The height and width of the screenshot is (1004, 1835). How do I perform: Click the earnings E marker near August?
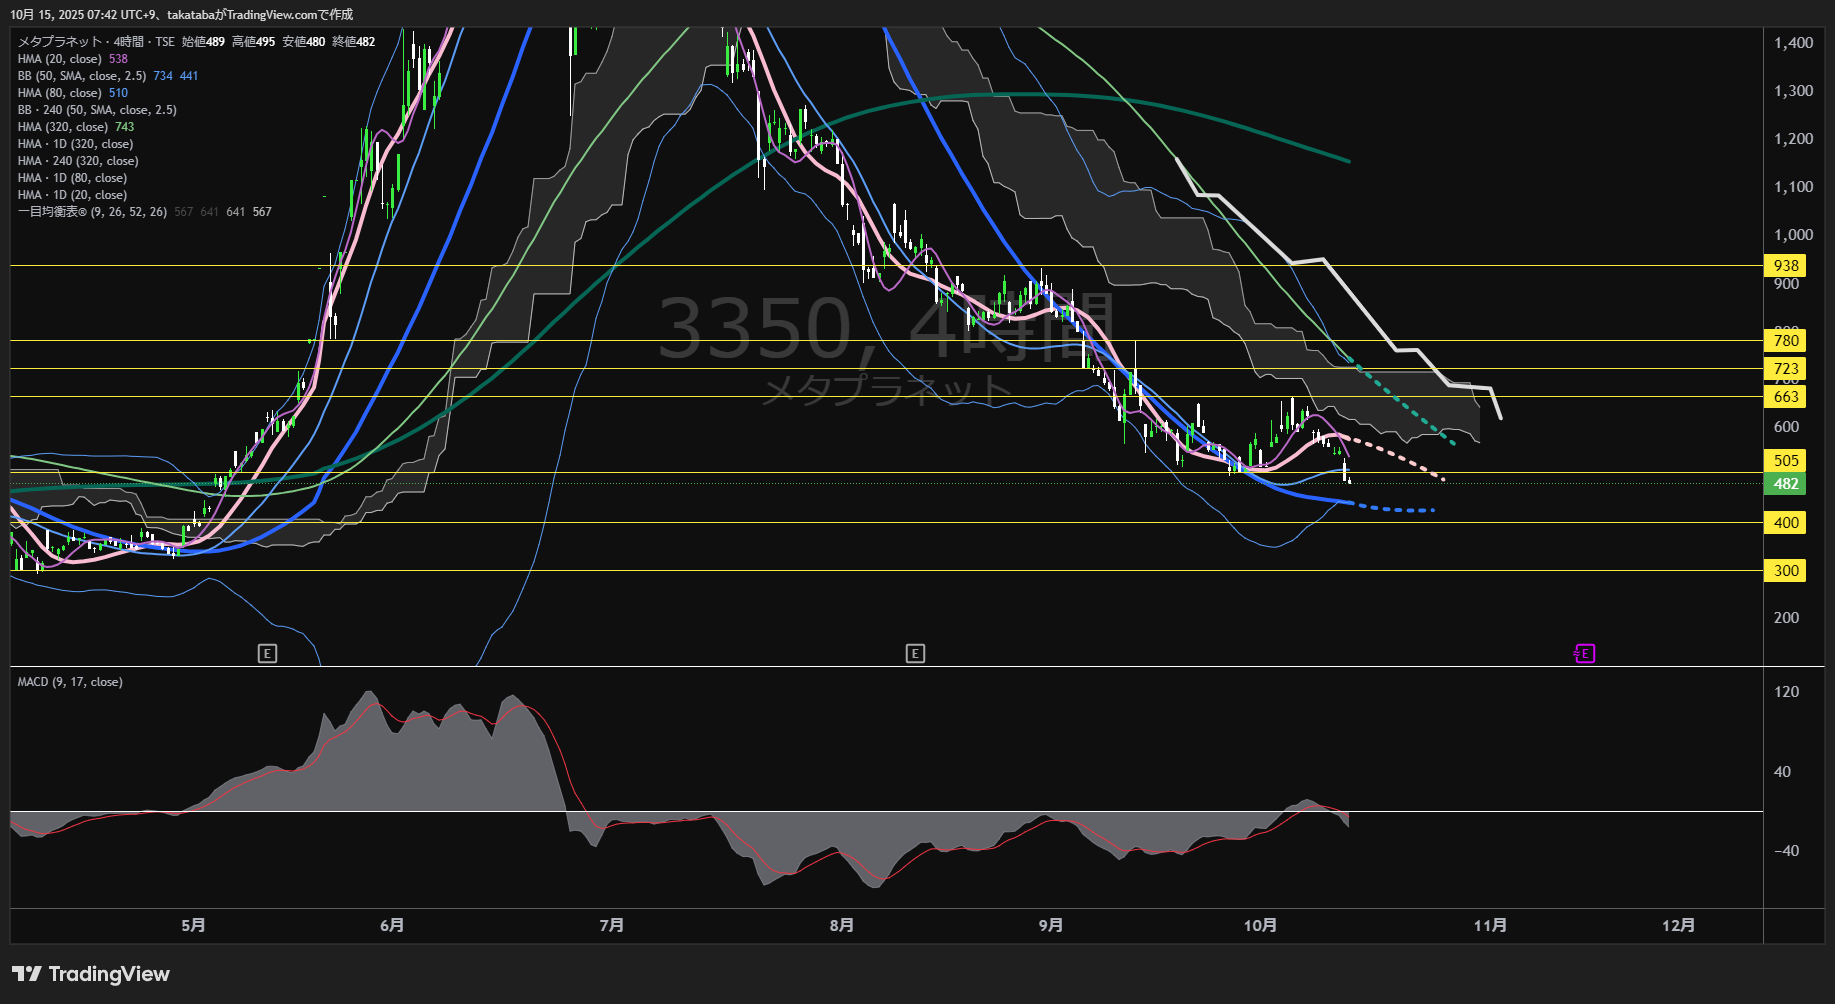(x=915, y=654)
